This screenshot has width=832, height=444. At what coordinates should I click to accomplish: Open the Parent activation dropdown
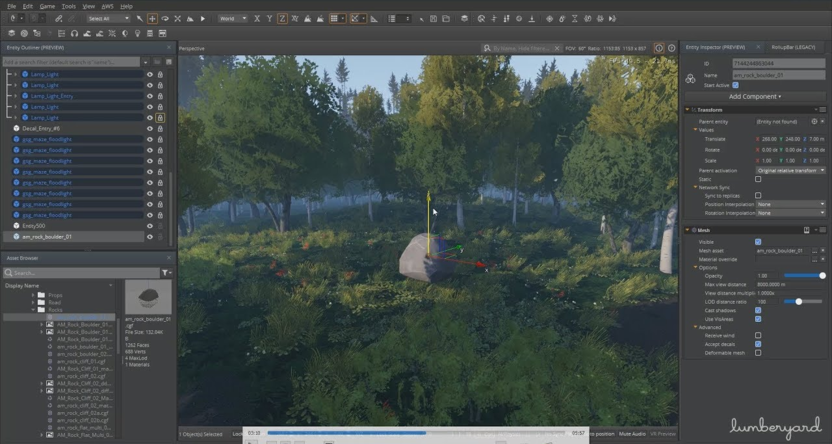point(790,170)
